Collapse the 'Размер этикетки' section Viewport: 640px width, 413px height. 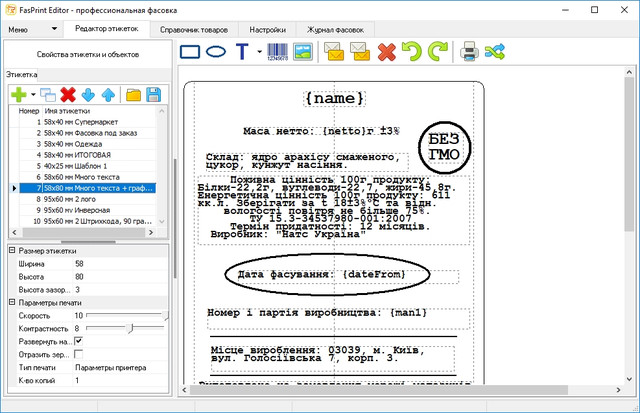tap(12, 249)
